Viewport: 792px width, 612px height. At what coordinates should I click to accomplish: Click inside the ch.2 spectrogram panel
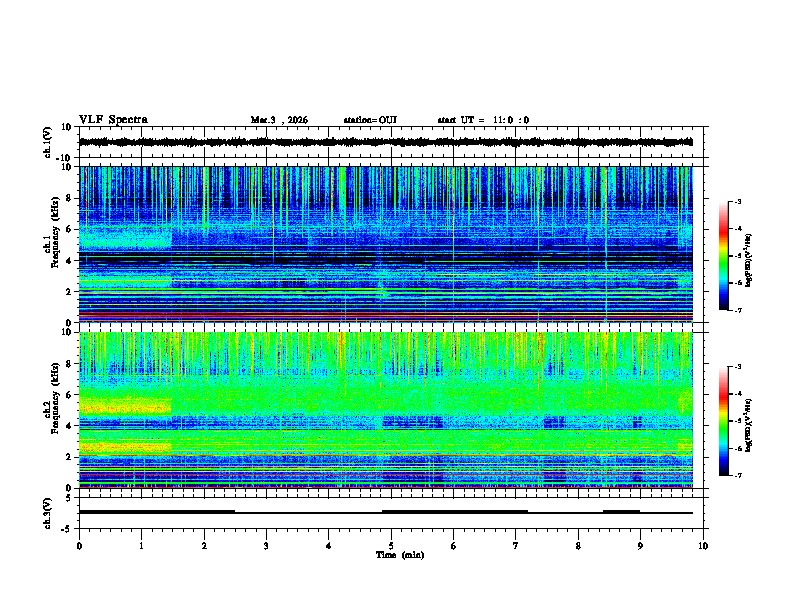(x=386, y=410)
